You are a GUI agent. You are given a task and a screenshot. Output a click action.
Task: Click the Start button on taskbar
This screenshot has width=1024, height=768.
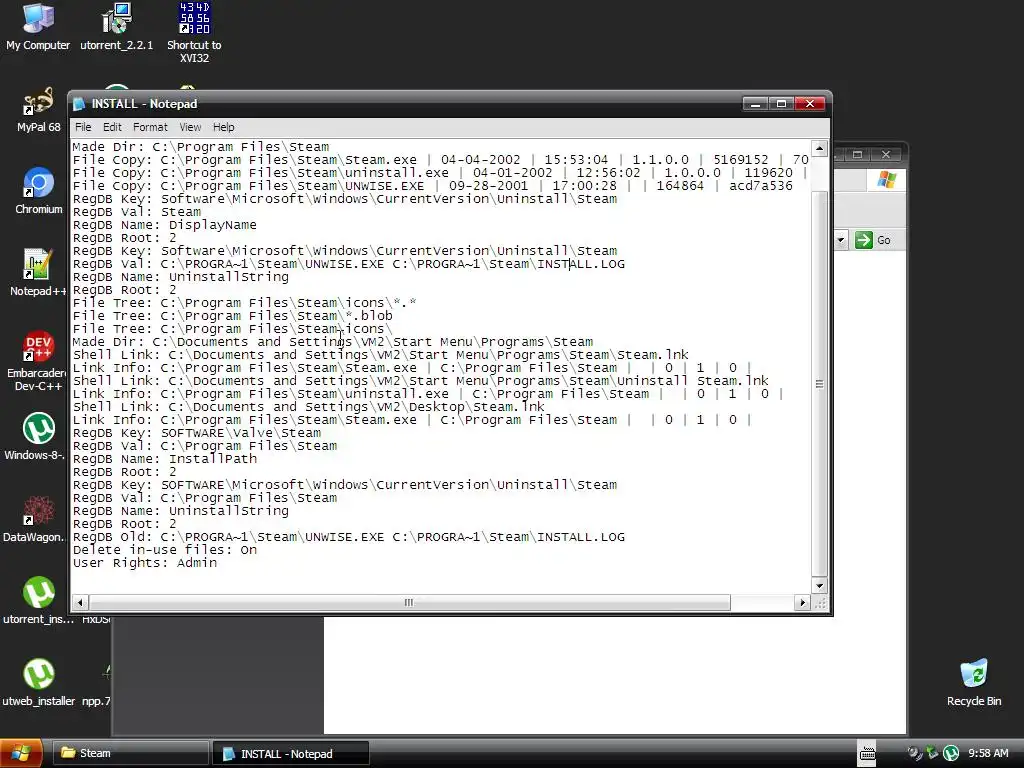pos(21,753)
